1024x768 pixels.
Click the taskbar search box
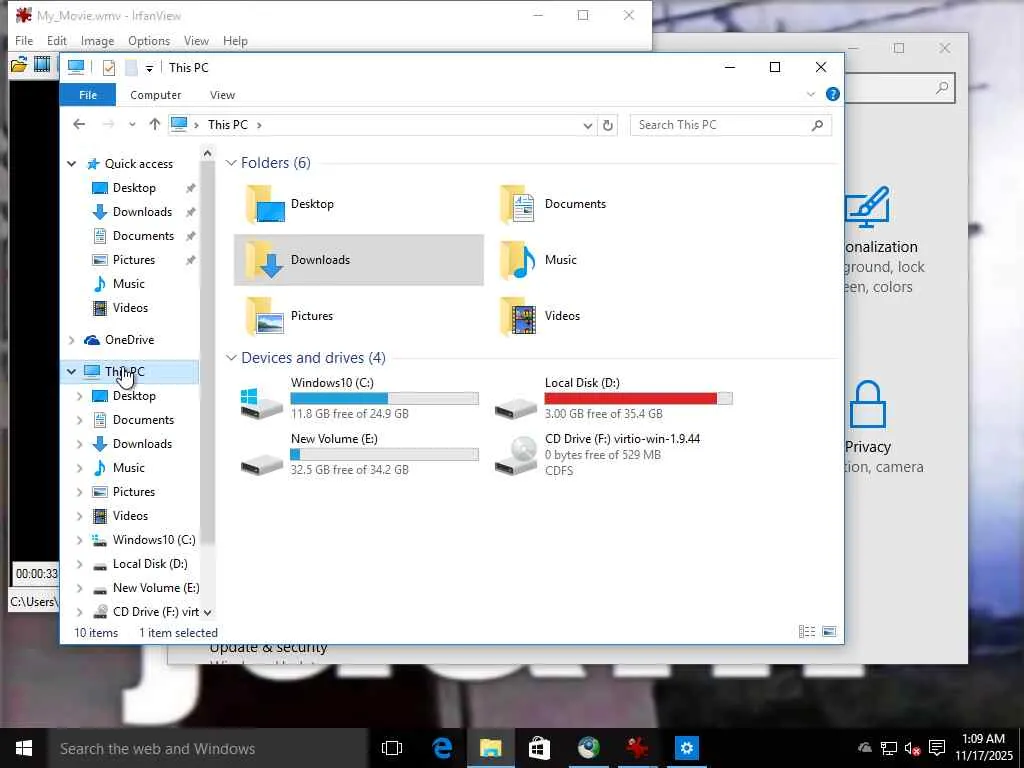208,748
